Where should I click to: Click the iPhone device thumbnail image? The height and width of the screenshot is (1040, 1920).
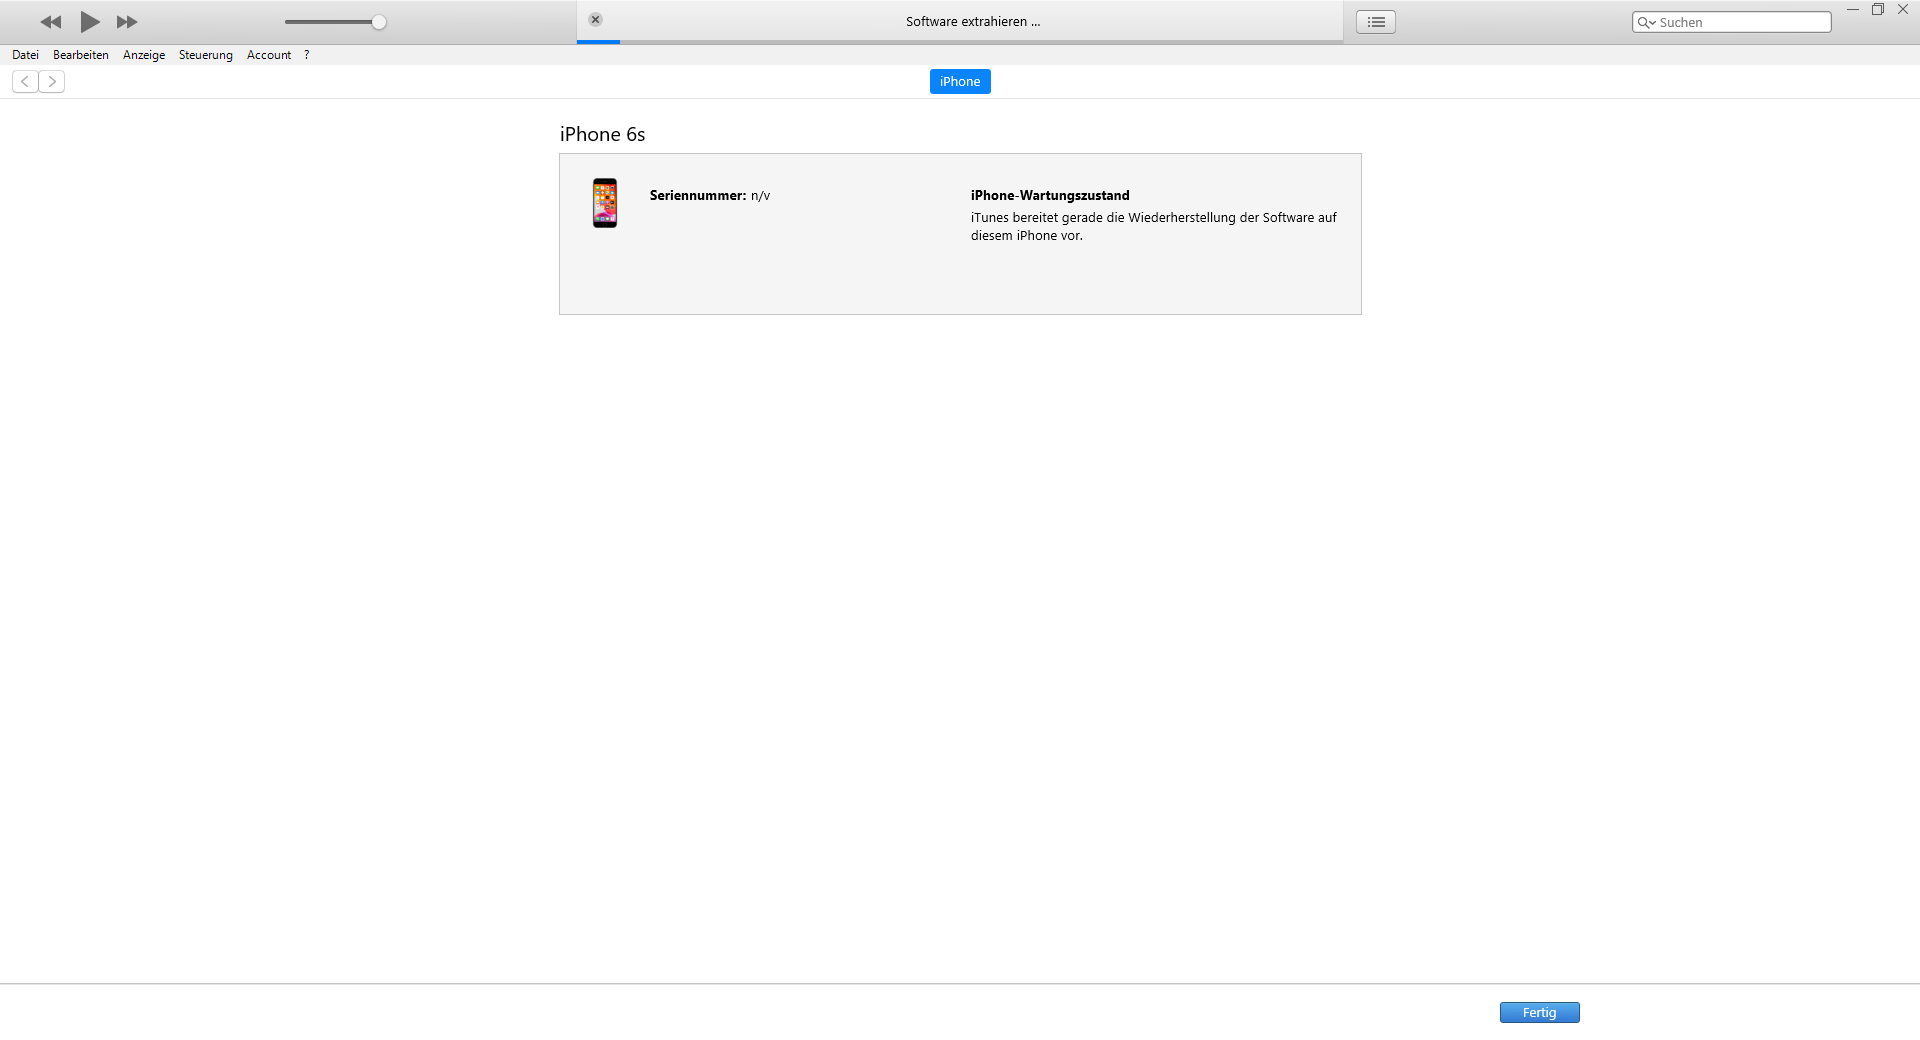[x=605, y=203]
